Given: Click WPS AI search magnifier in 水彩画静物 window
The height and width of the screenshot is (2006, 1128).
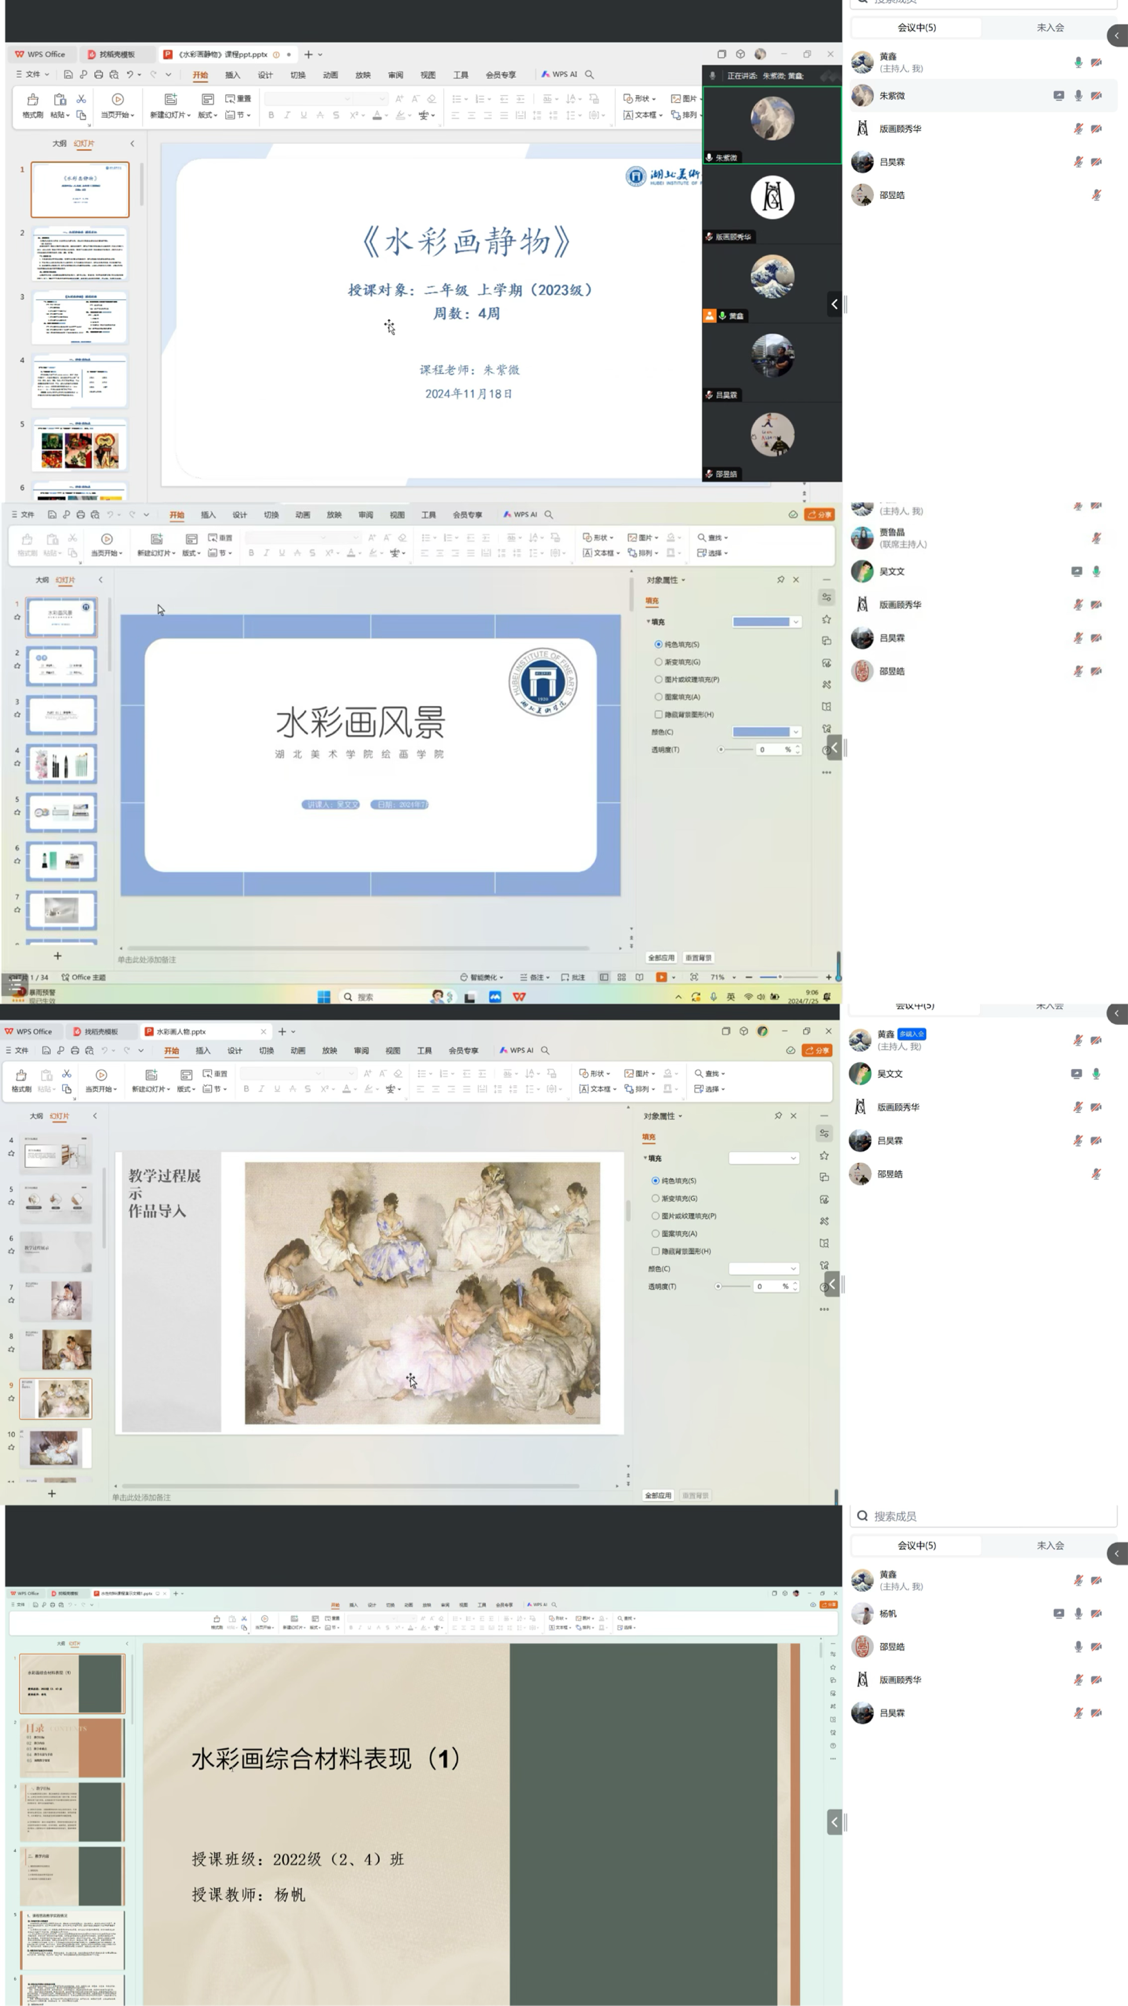Looking at the screenshot, I should tap(589, 75).
